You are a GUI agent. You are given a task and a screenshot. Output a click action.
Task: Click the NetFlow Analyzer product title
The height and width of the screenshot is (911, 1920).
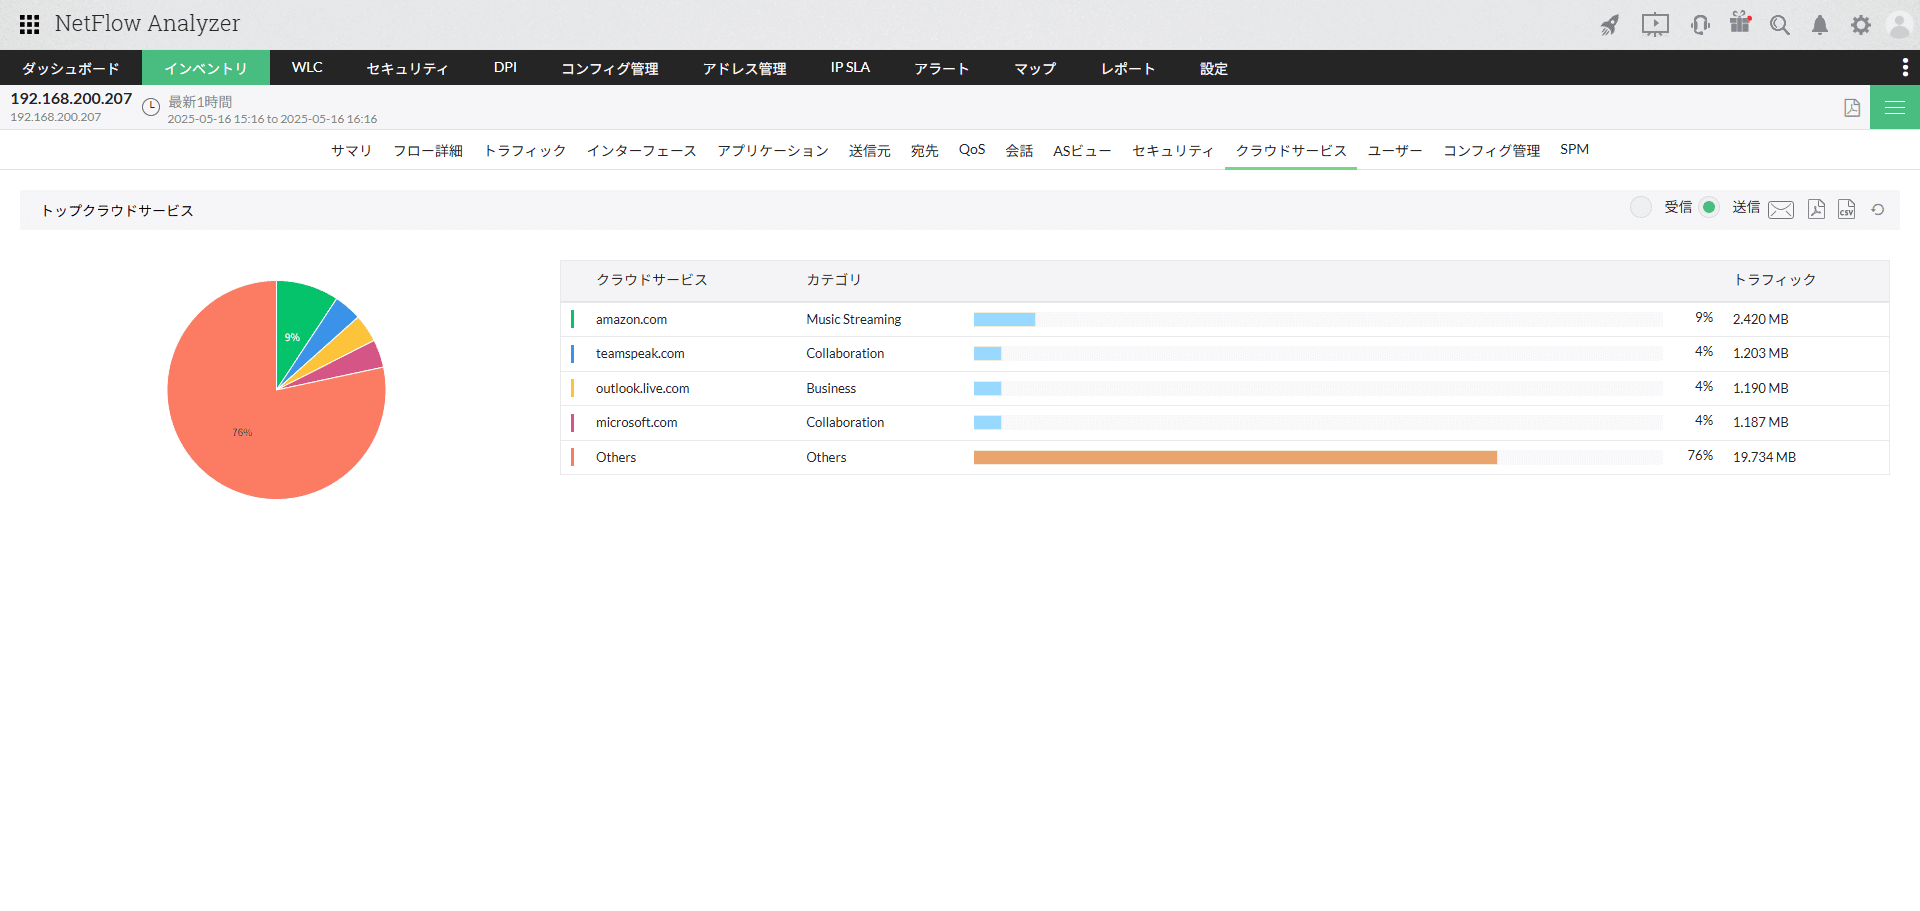click(x=147, y=24)
